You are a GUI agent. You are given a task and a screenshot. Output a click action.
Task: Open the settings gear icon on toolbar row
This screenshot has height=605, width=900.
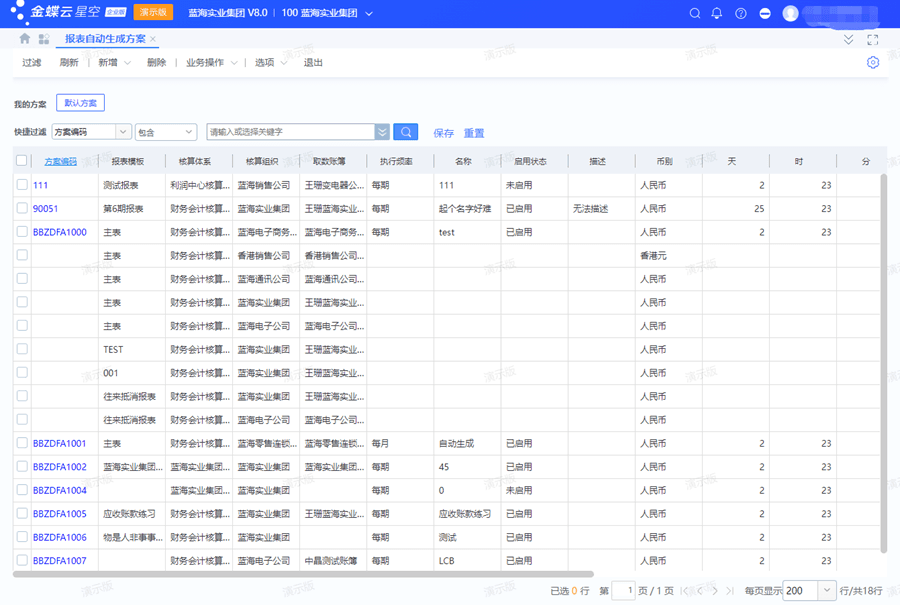pyautogui.click(x=872, y=61)
